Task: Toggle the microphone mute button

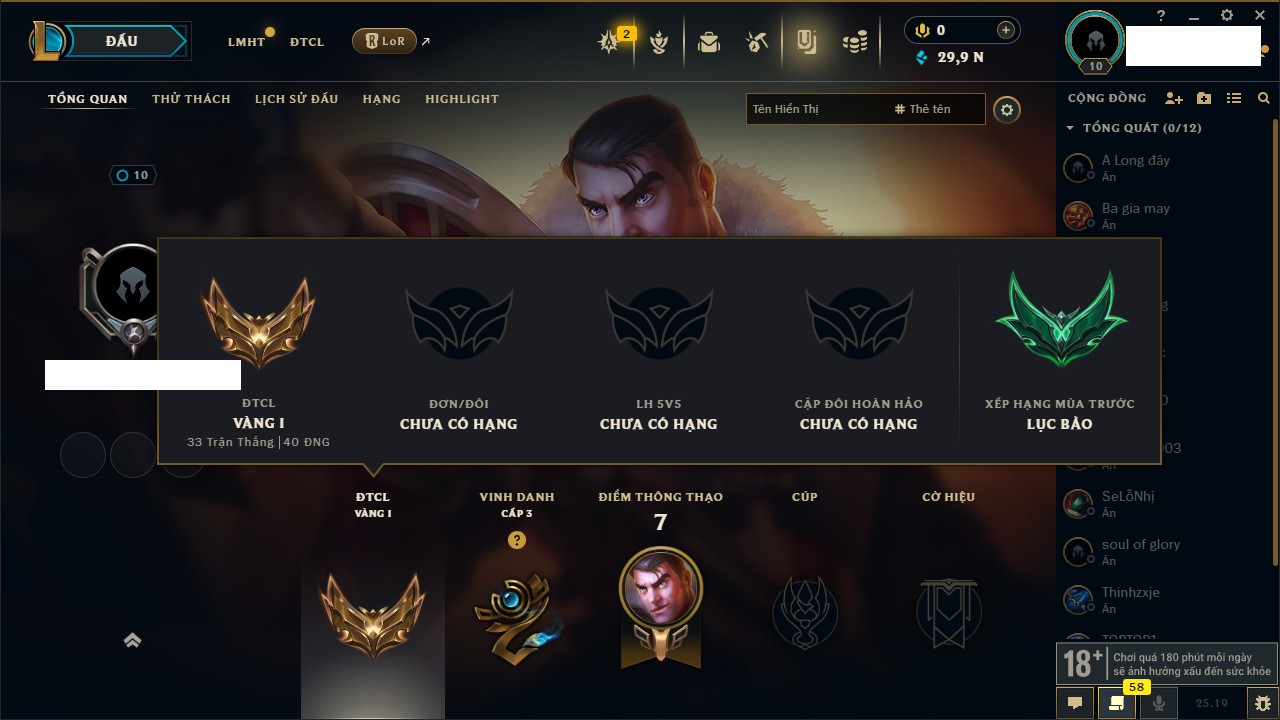Action: pyautogui.click(x=1159, y=703)
